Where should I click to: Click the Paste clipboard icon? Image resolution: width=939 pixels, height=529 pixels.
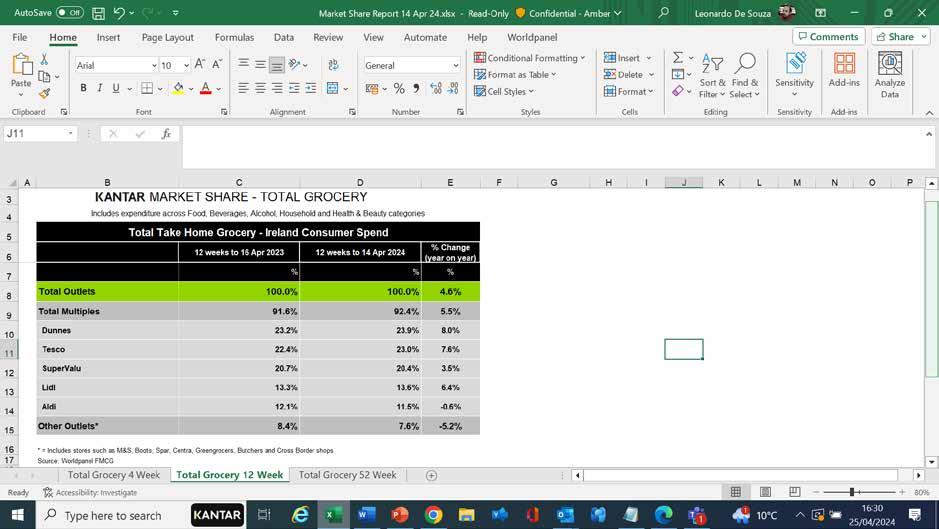click(x=21, y=65)
